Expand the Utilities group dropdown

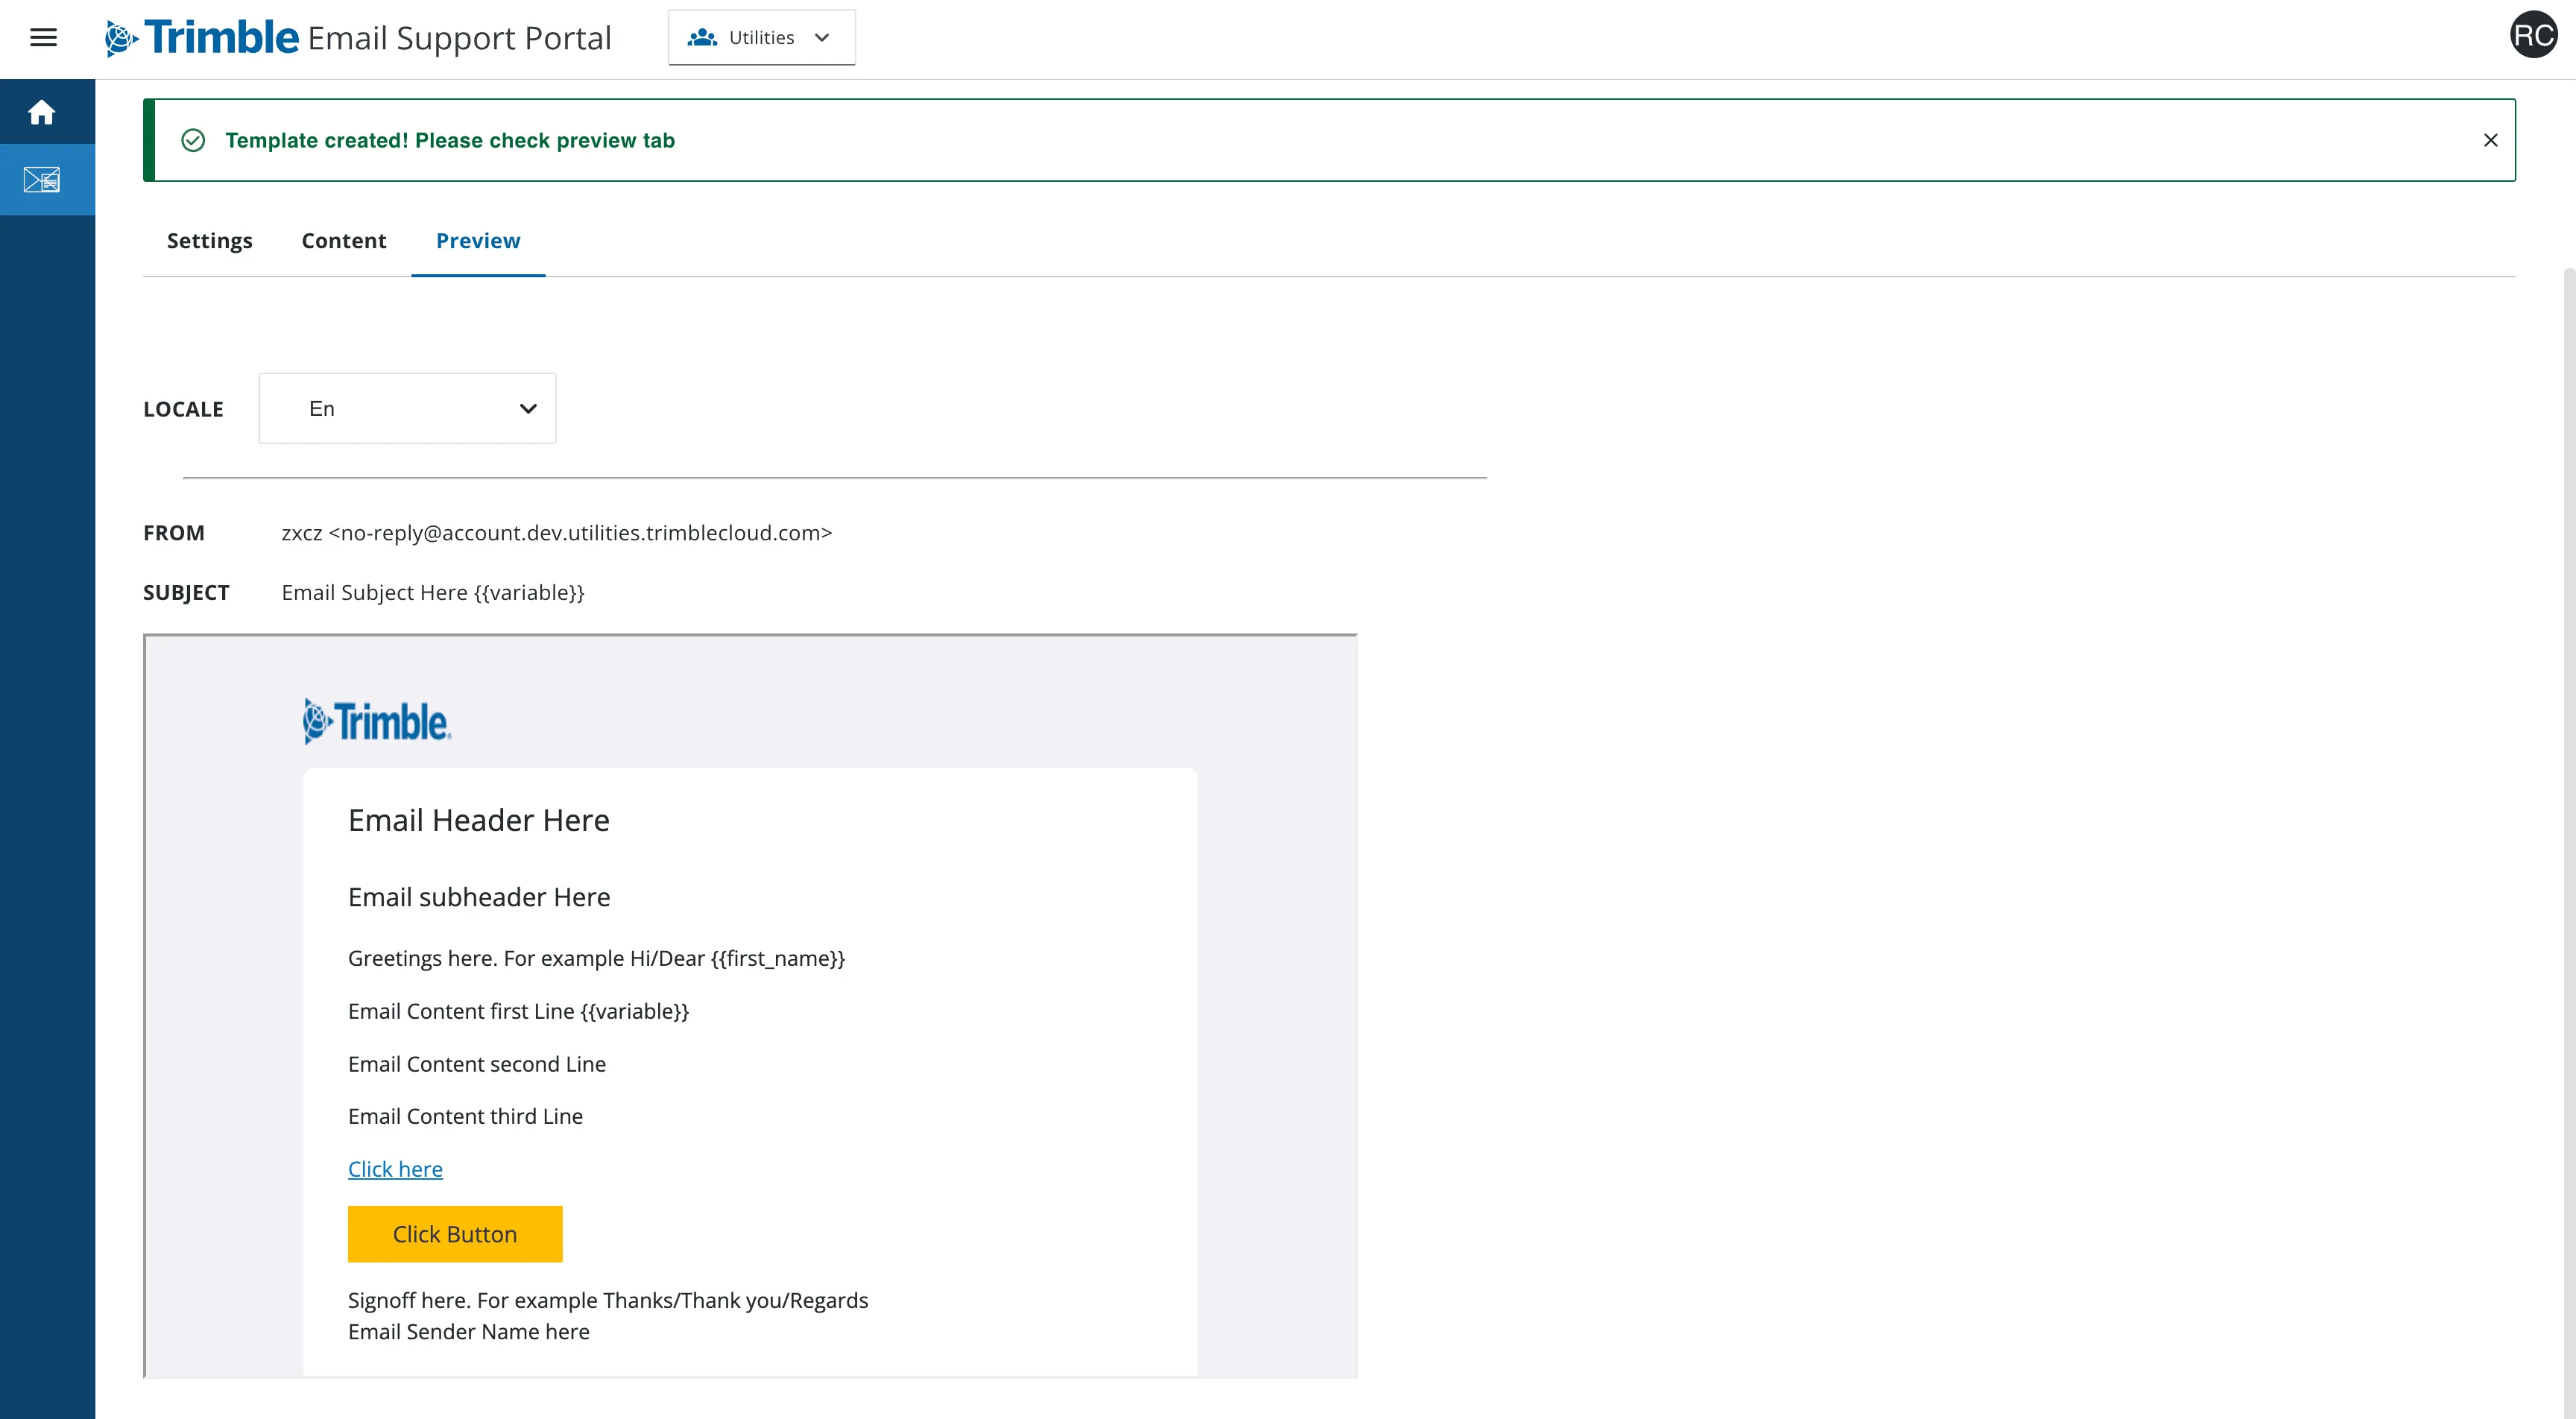761,38
